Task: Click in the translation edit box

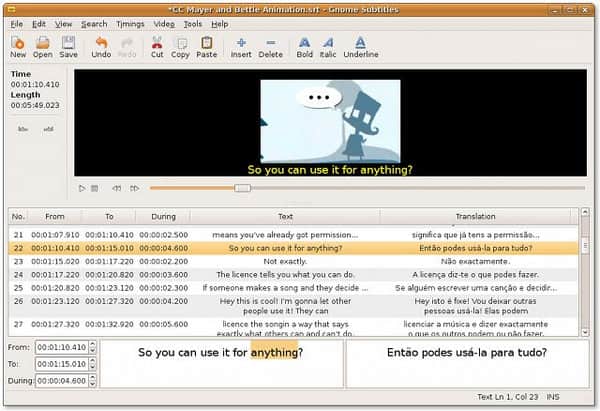Action: coord(467,364)
